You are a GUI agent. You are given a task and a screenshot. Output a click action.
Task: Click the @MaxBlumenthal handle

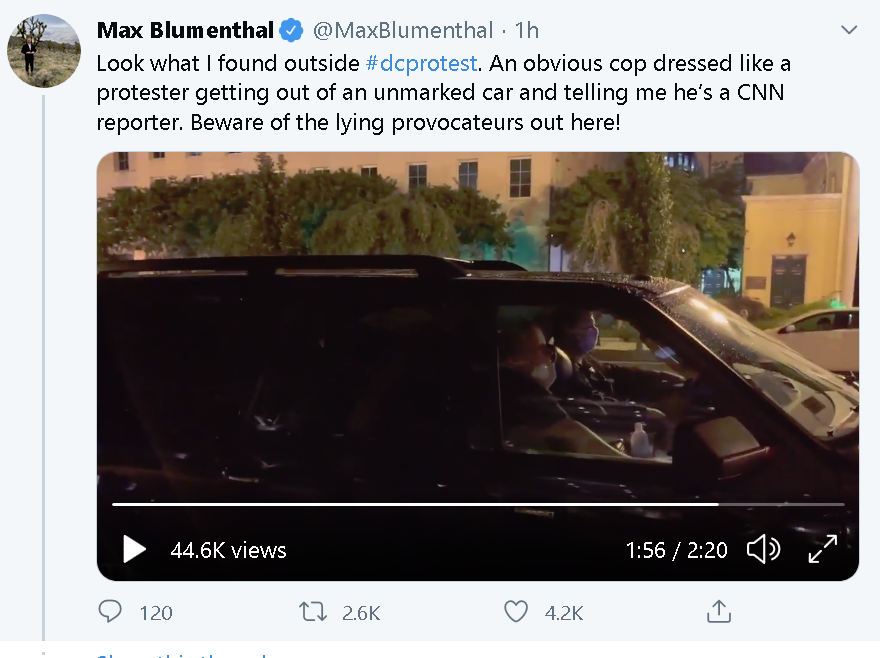point(403,30)
